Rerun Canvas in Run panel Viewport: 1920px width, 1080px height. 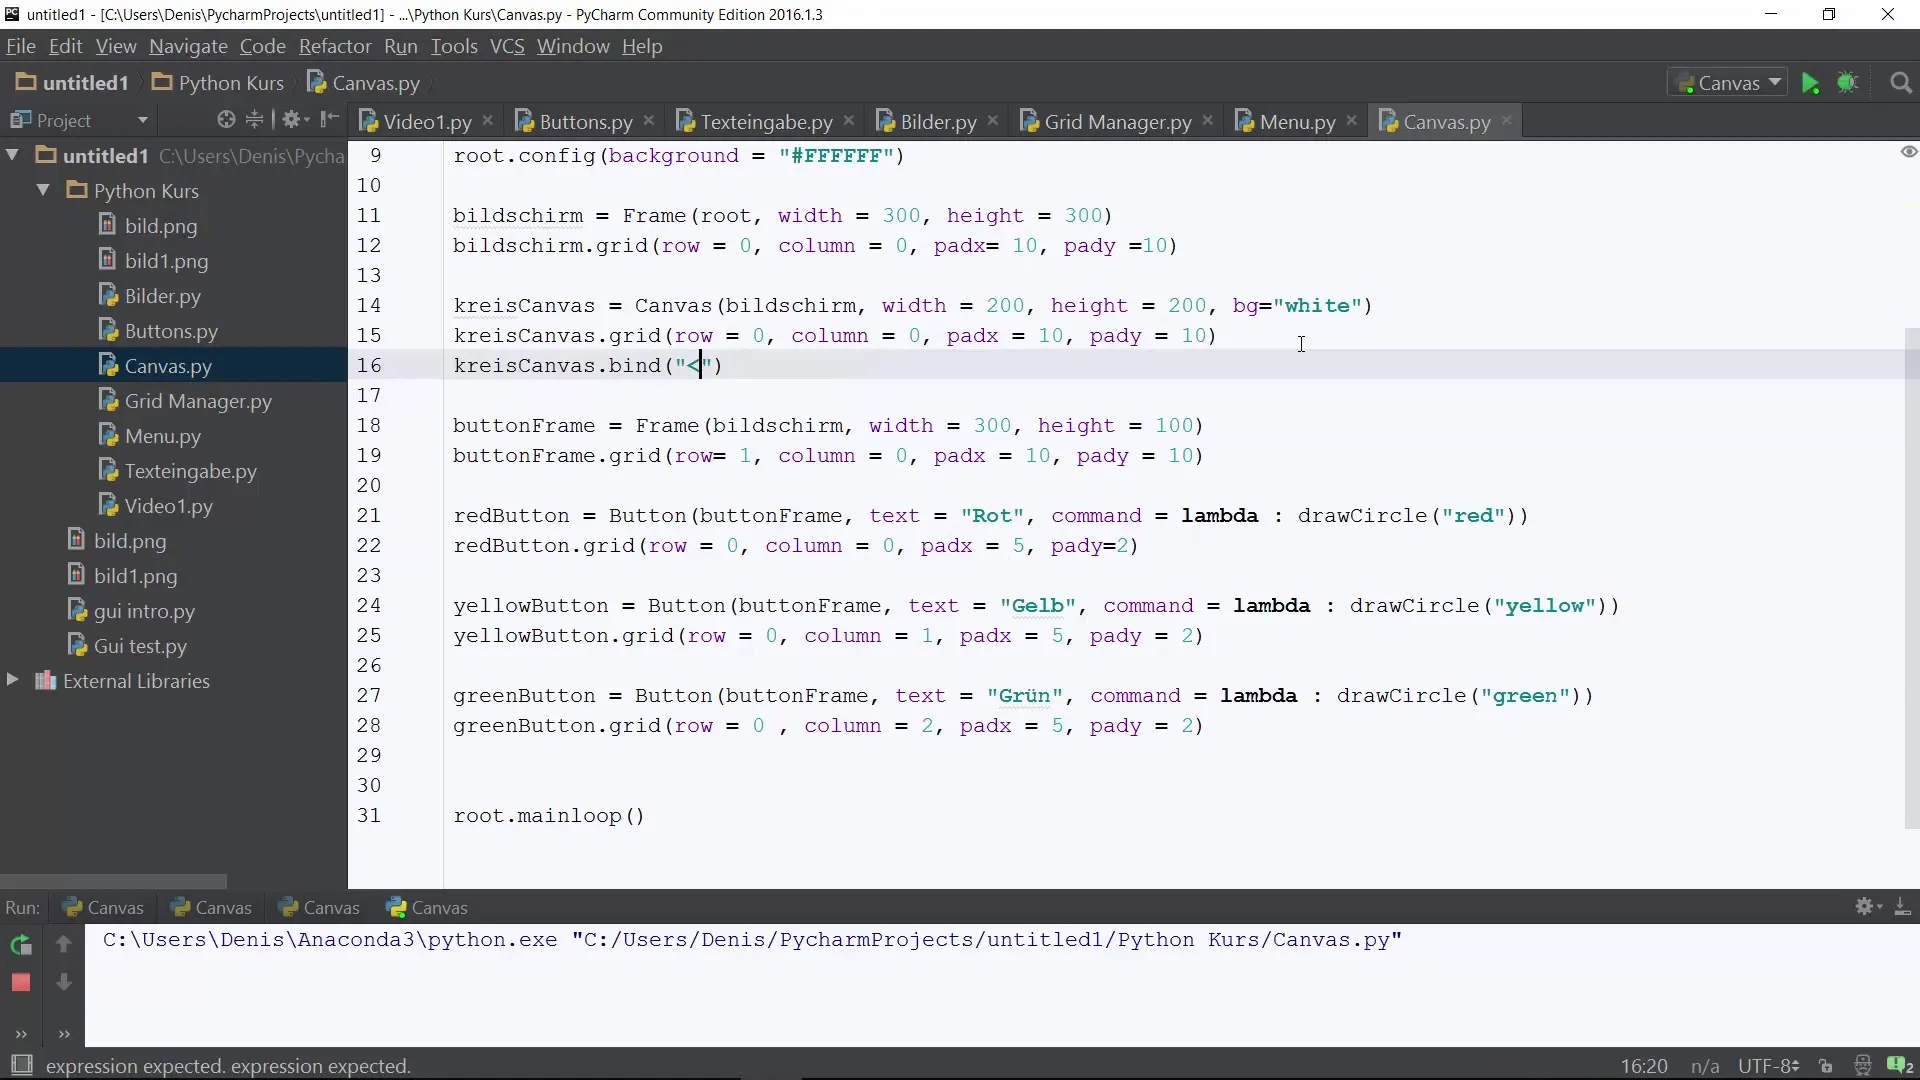21,945
